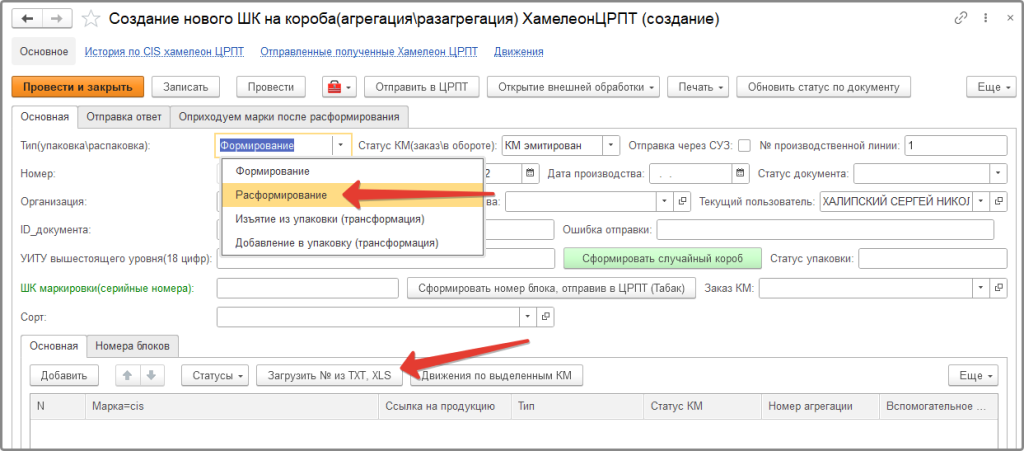Viewport: 1024px width, 451px height.
Task: Expand the Текущий пользователь dropdown arrow
Action: 982,202
